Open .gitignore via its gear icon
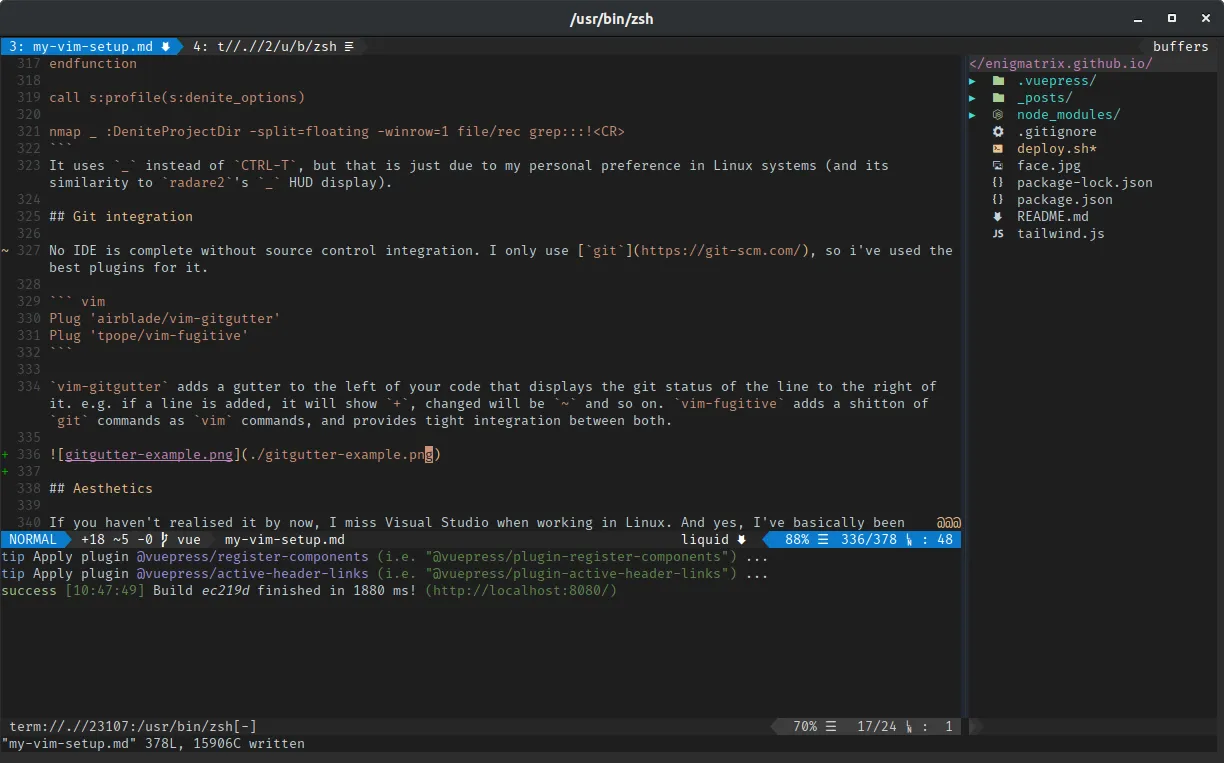 coord(998,131)
